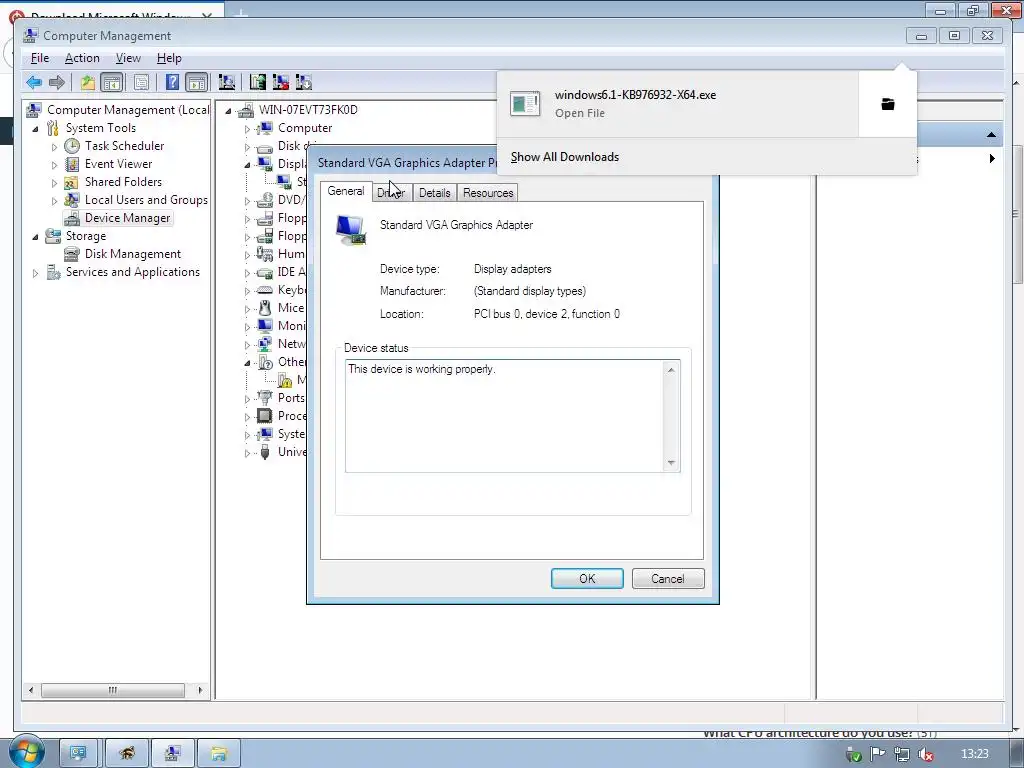Click Cancel in the adapter properties dialog
The width and height of the screenshot is (1024, 768).
click(x=667, y=579)
